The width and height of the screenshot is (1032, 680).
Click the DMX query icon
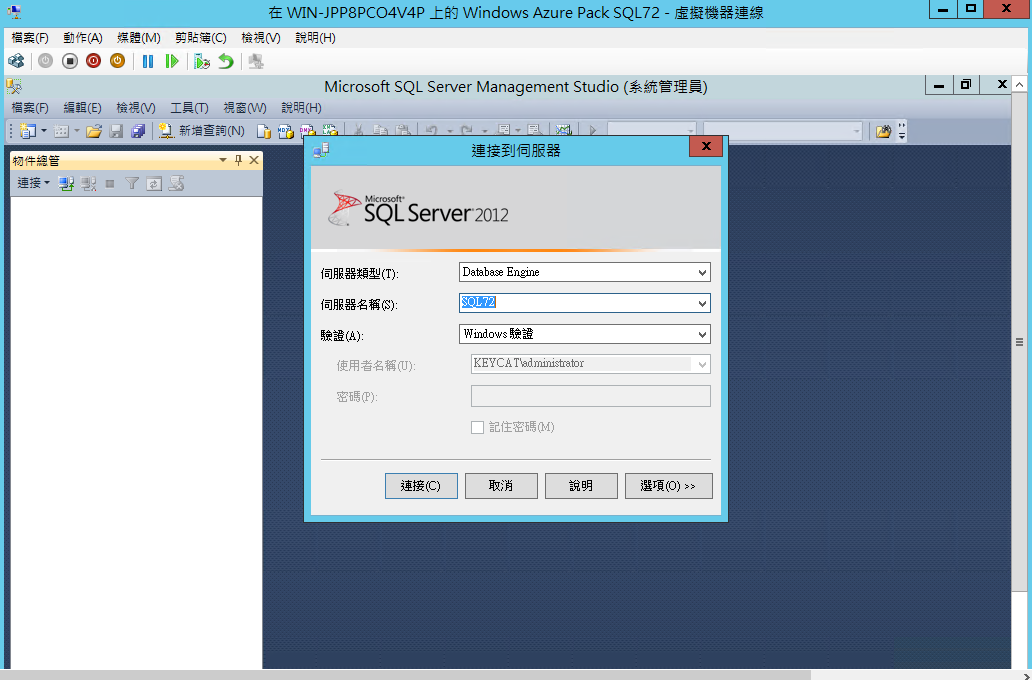point(307,131)
